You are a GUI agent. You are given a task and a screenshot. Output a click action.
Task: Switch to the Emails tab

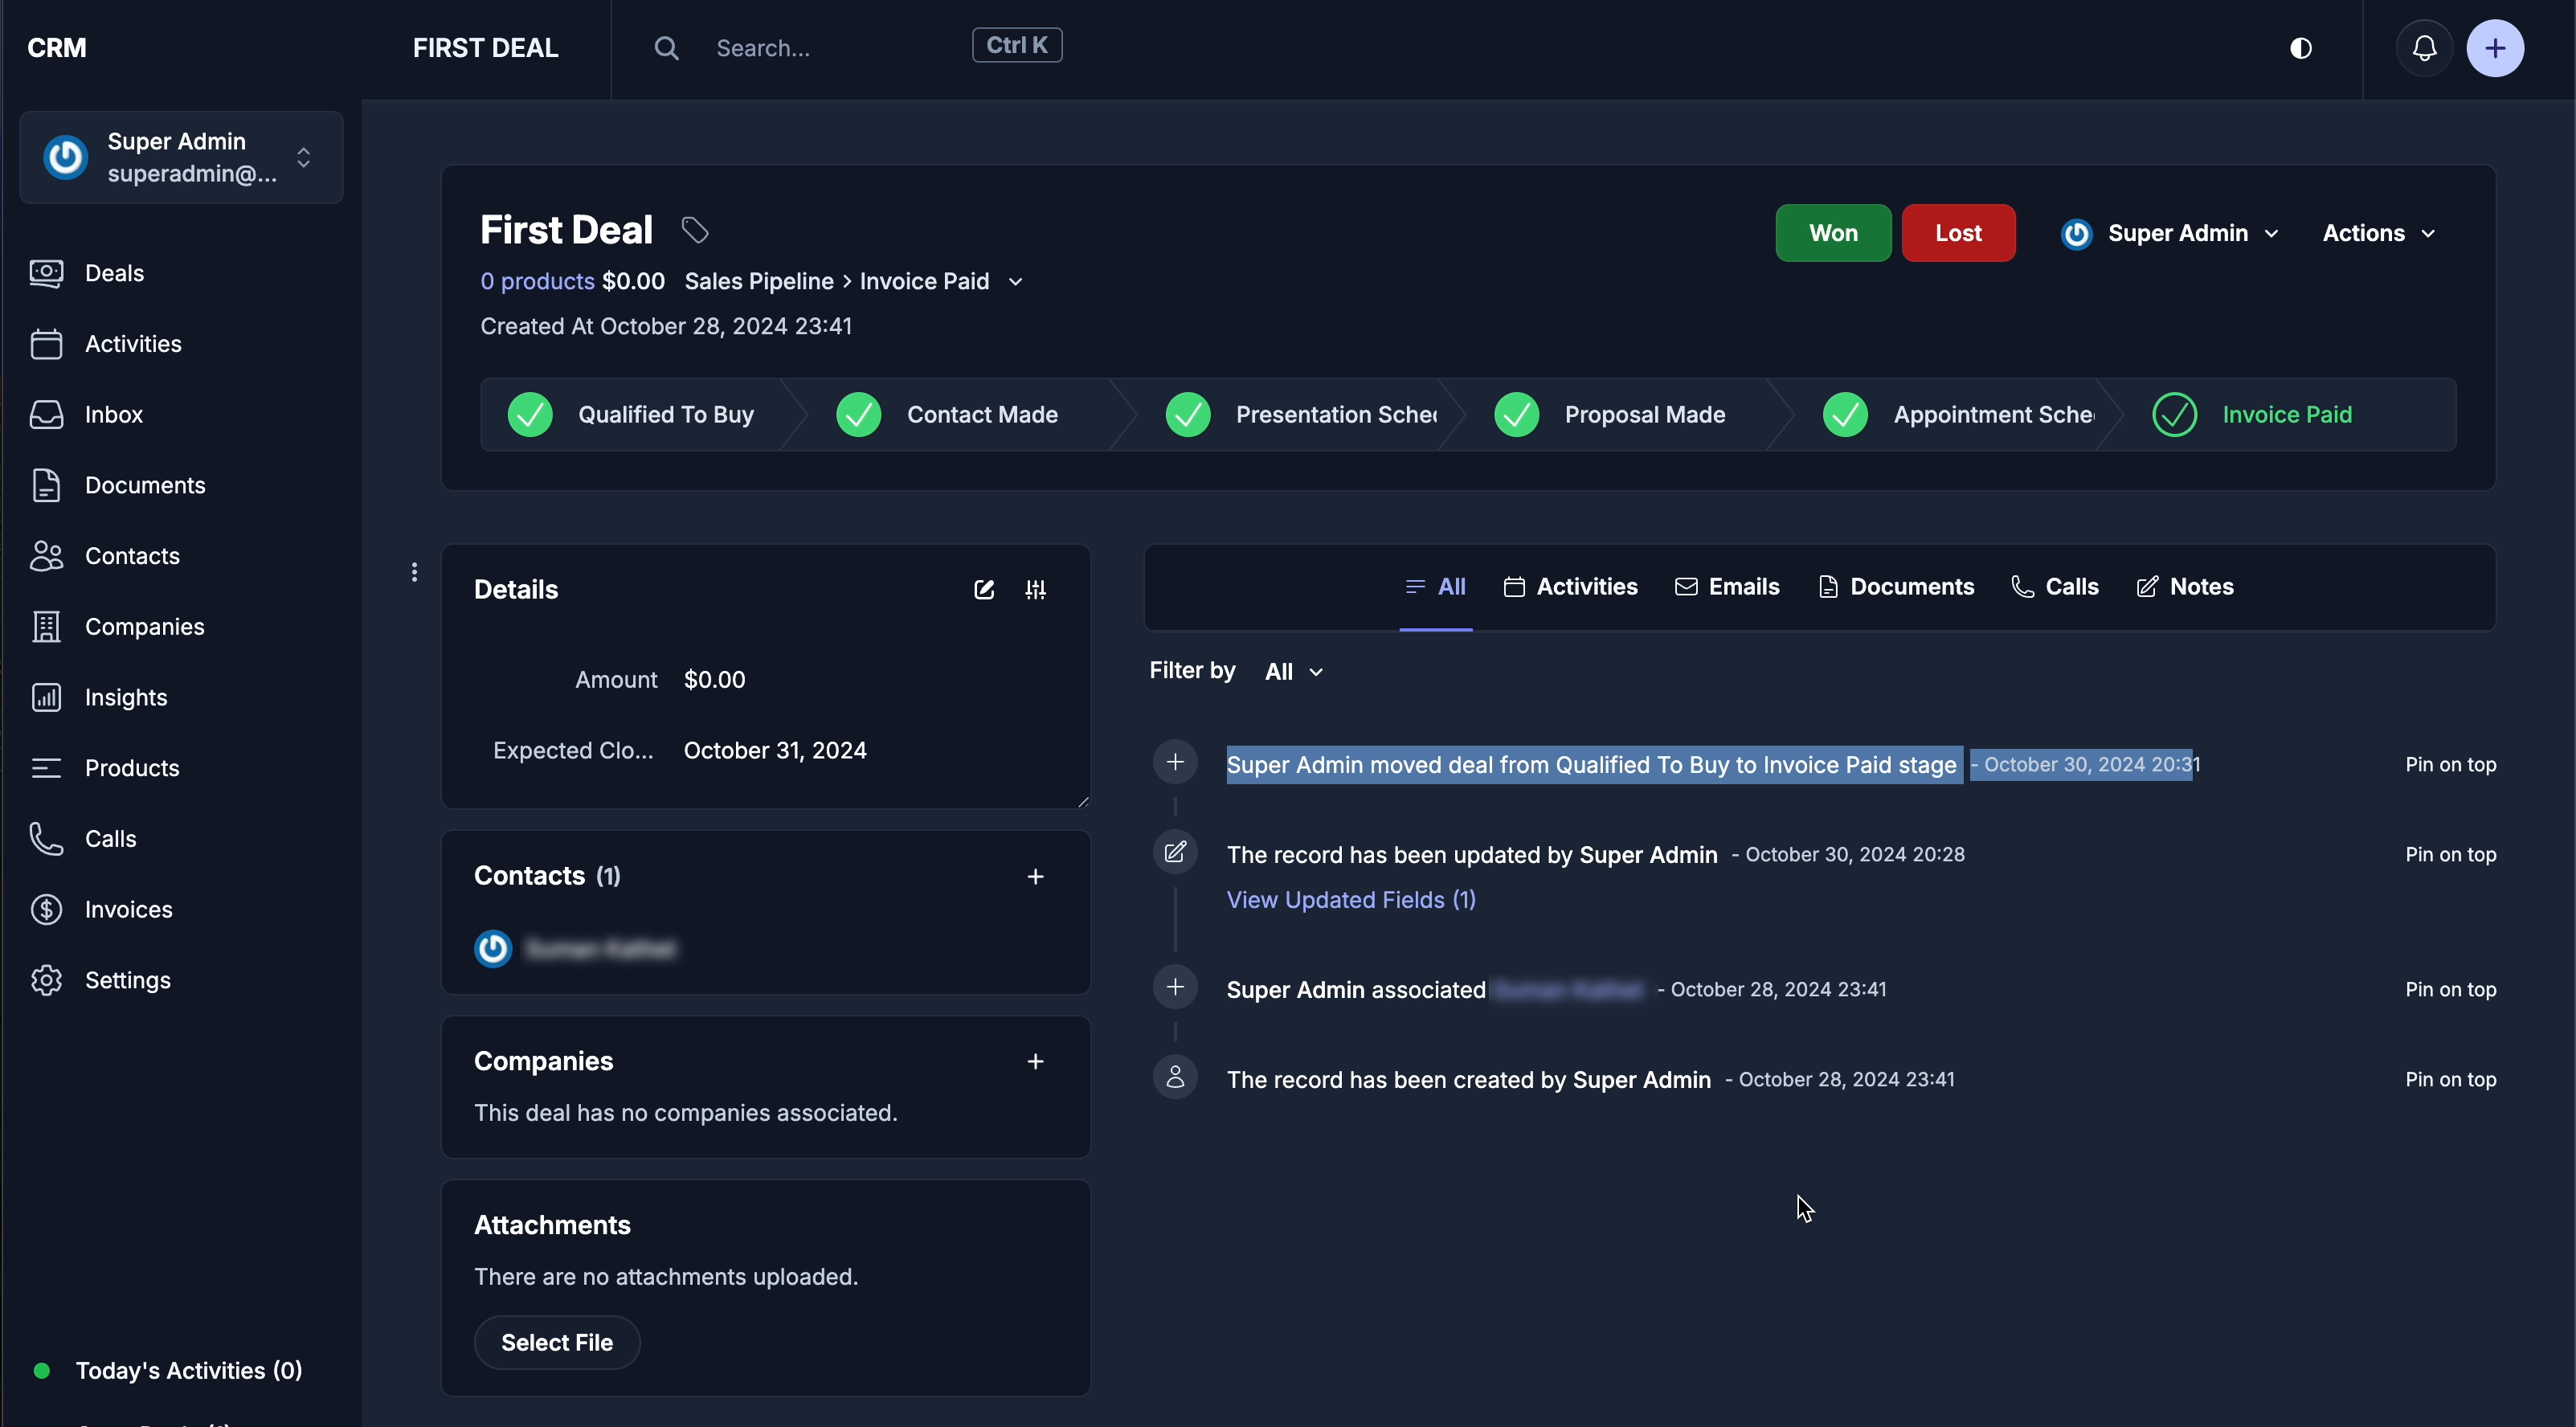pos(1727,587)
